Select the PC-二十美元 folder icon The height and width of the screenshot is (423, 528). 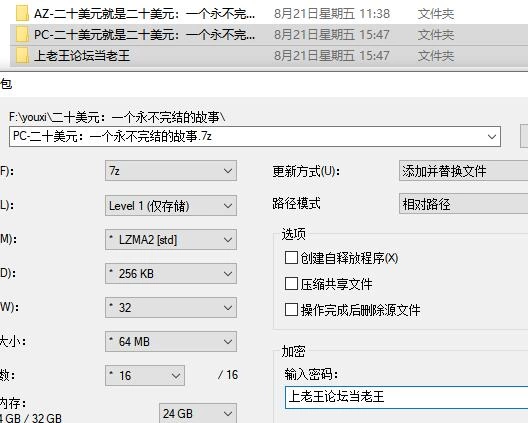(22, 34)
